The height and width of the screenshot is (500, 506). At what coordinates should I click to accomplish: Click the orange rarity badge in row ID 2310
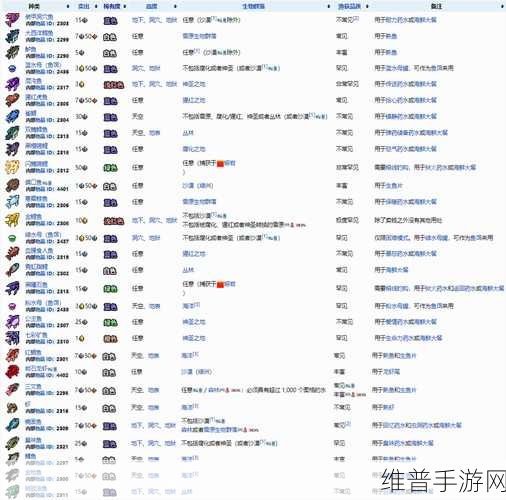(x=110, y=339)
